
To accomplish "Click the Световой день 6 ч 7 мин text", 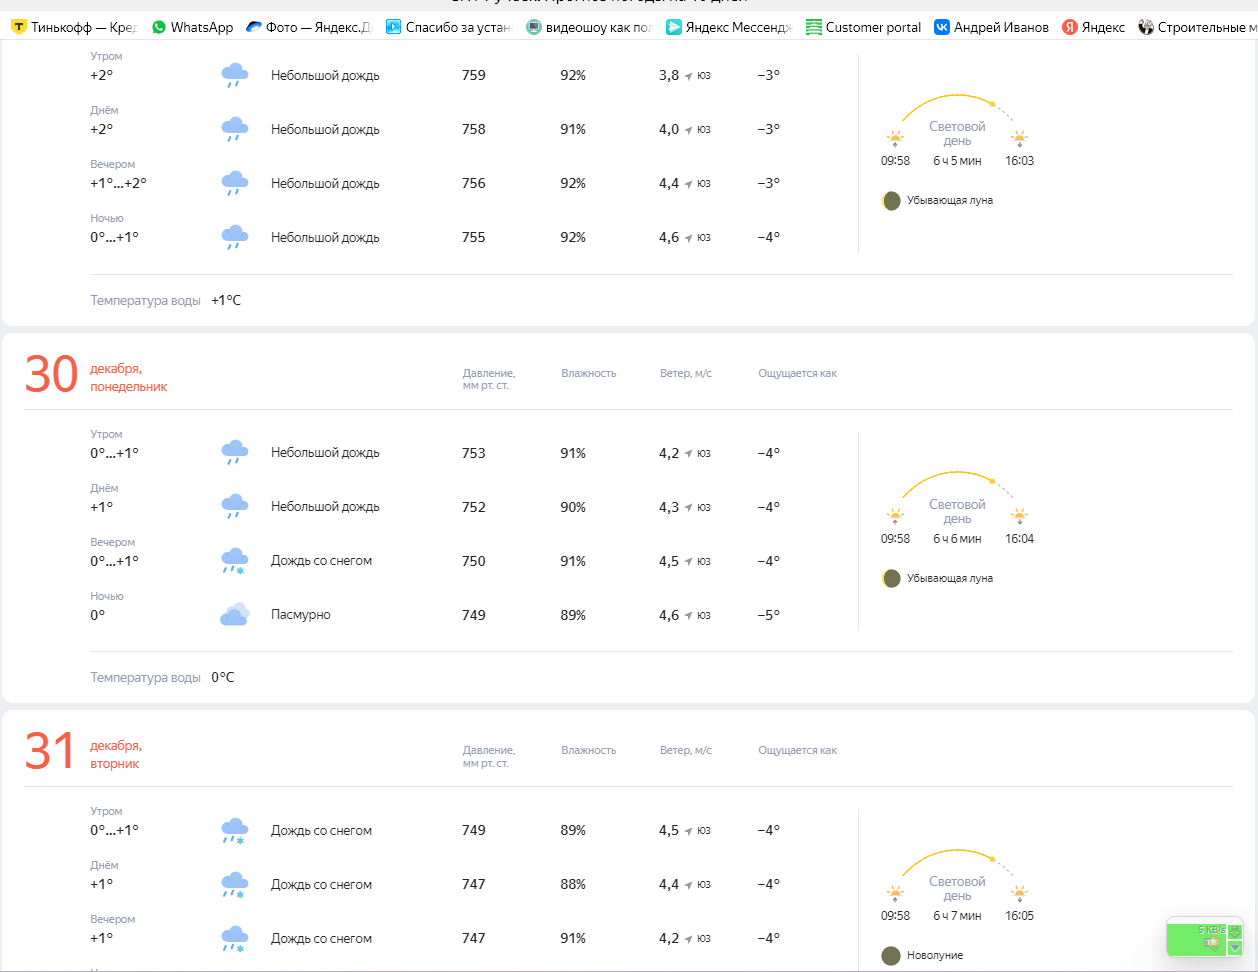I will (957, 898).
